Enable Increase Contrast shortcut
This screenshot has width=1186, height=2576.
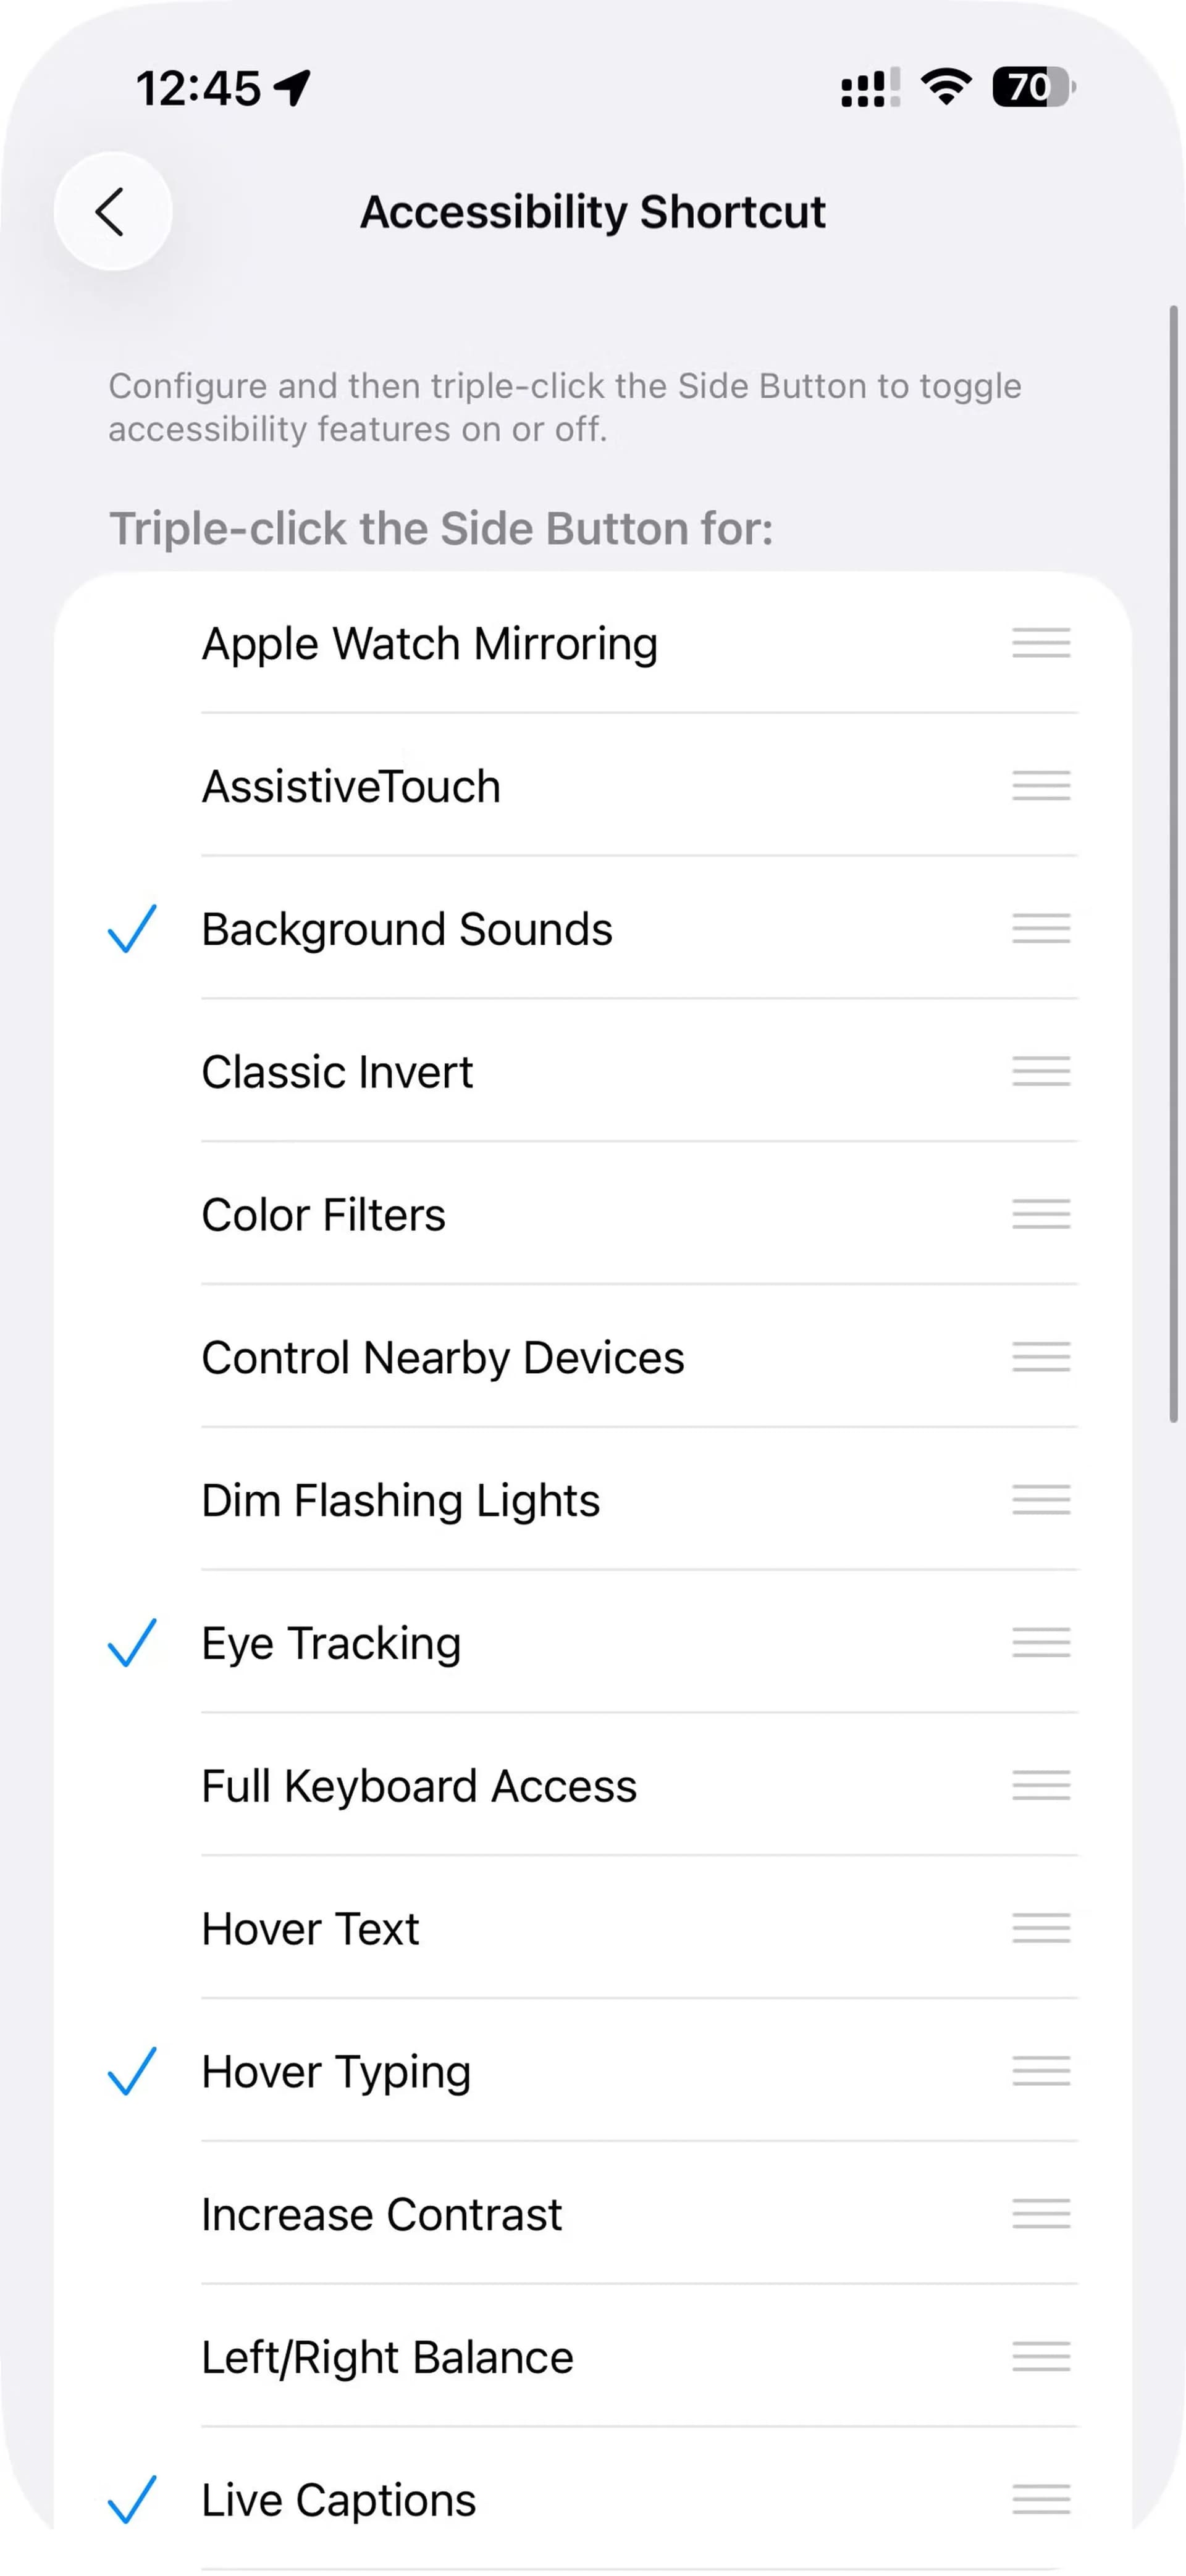coord(381,2214)
